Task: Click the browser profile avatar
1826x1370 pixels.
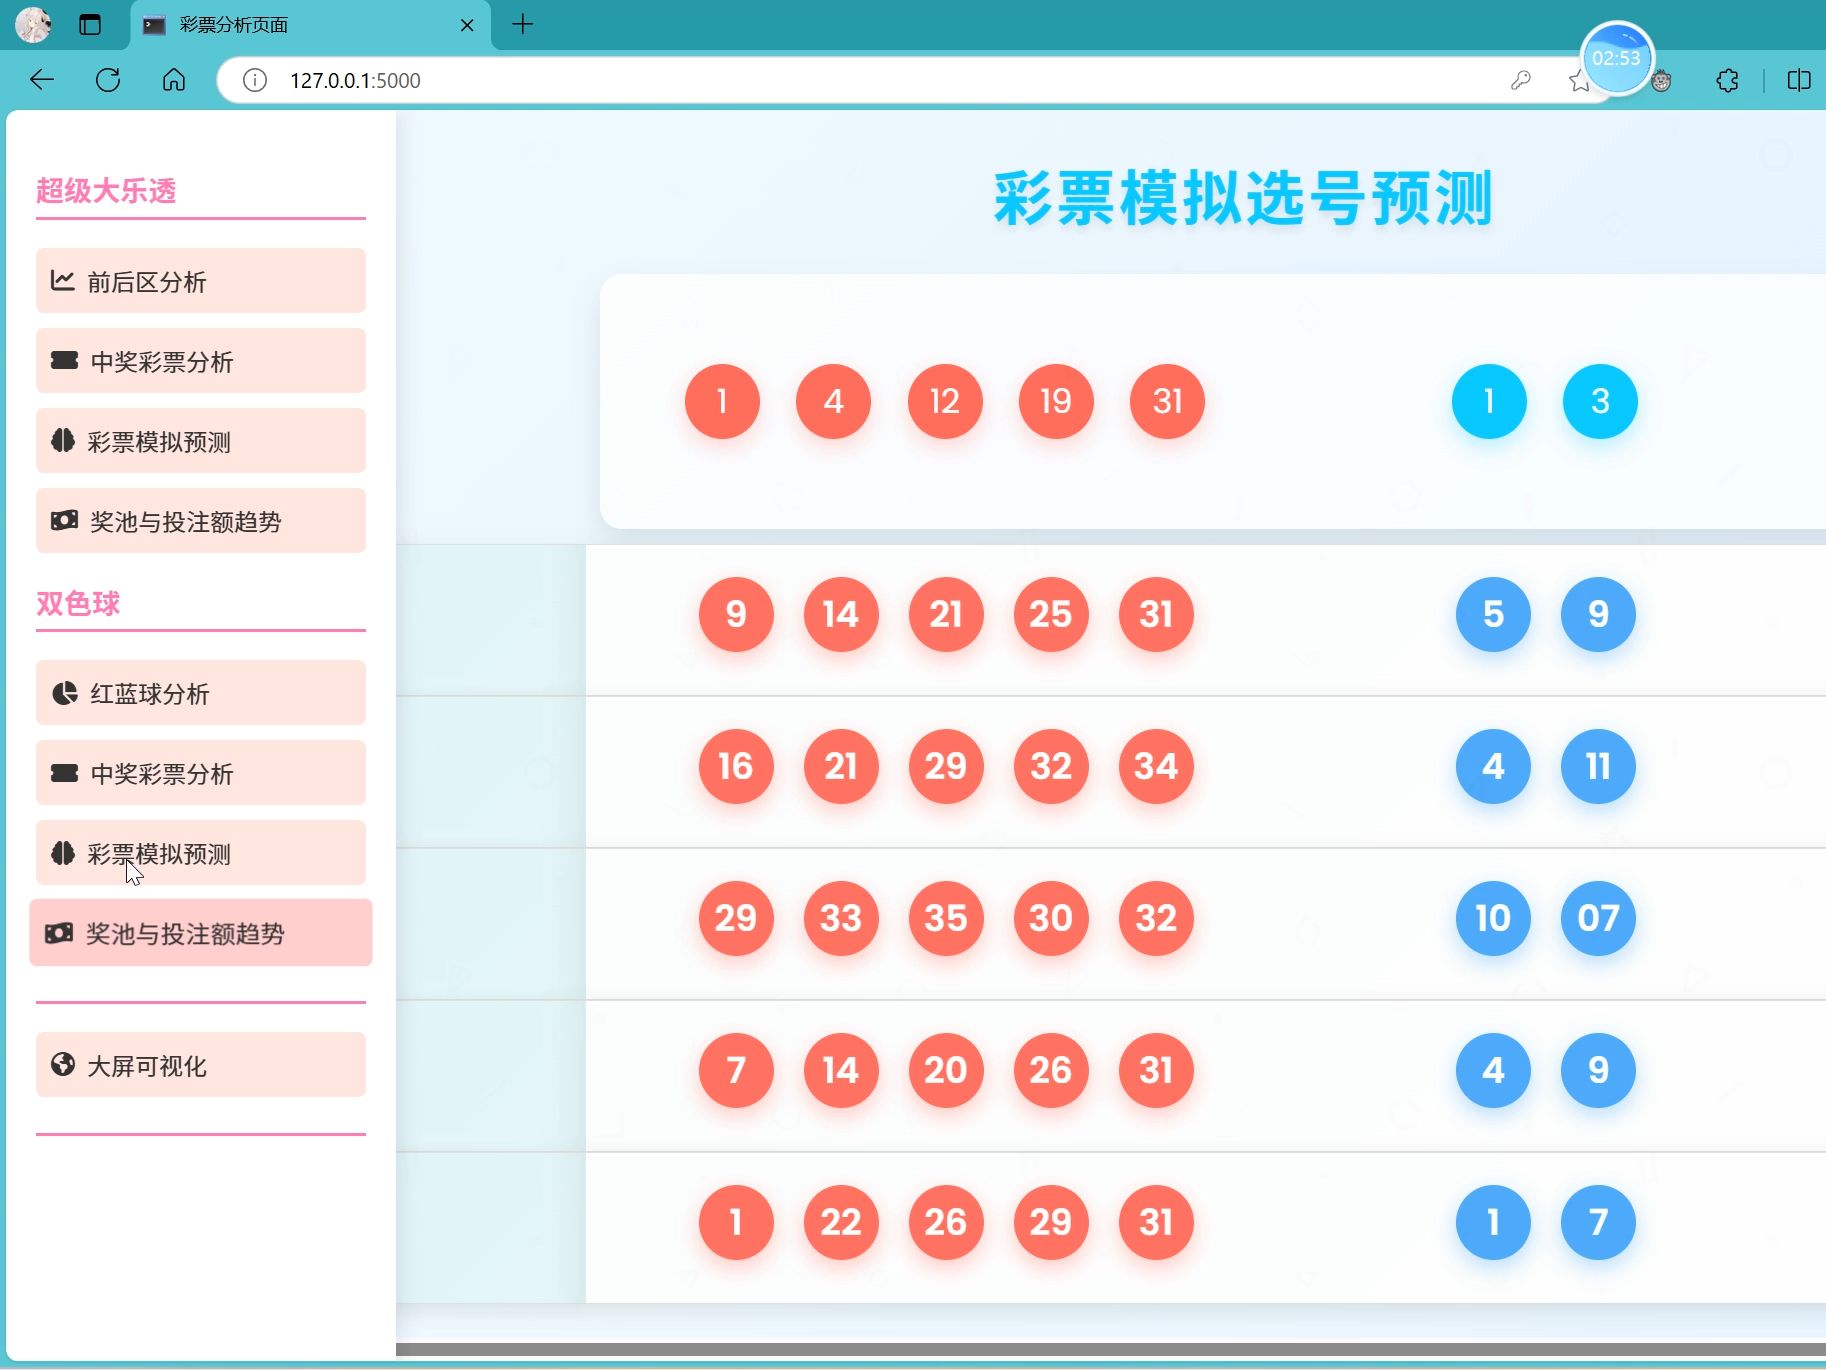Action: point(33,24)
